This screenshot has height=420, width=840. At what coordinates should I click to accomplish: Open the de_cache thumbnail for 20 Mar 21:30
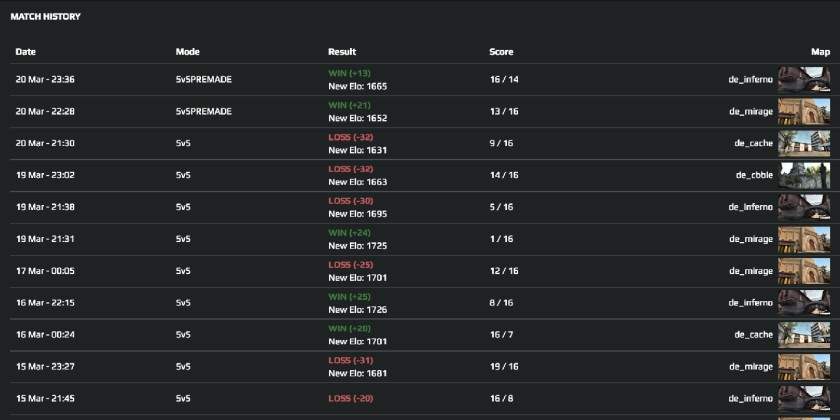804,144
